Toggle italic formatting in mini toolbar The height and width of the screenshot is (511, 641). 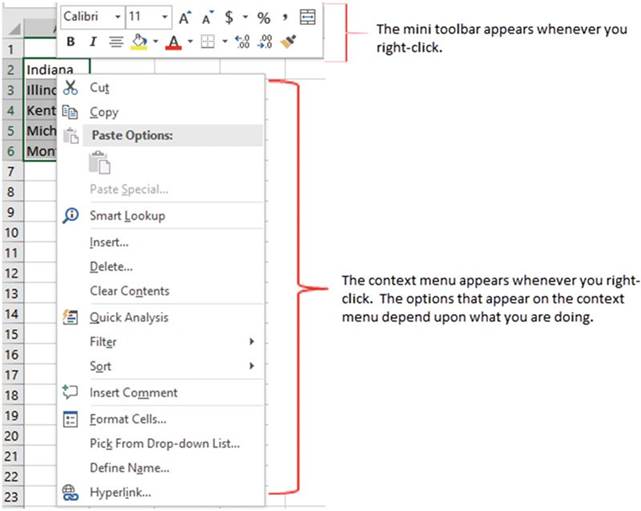tap(93, 42)
